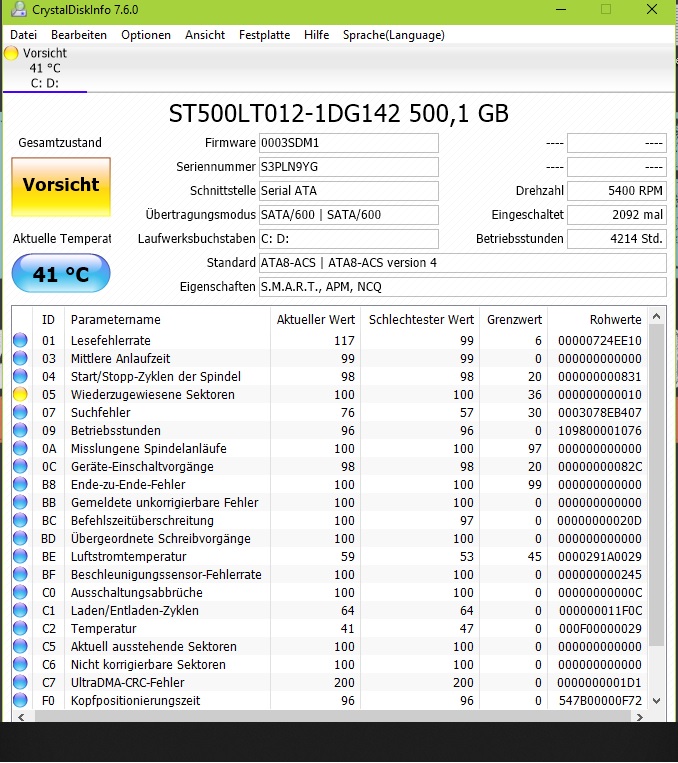Click the horizontal scroll right arrow

pos(640,717)
